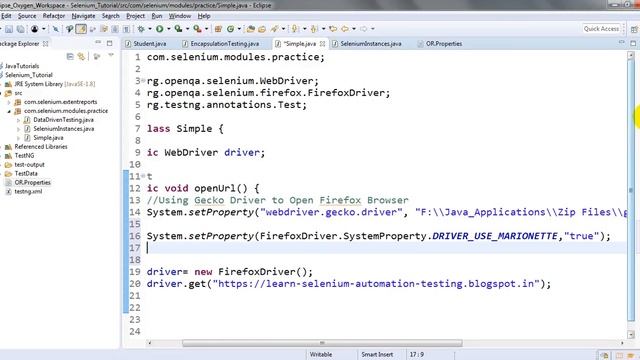Screen dimensions: 640x360
Task: Click the Save All icon
Action: click(x=20, y=29)
